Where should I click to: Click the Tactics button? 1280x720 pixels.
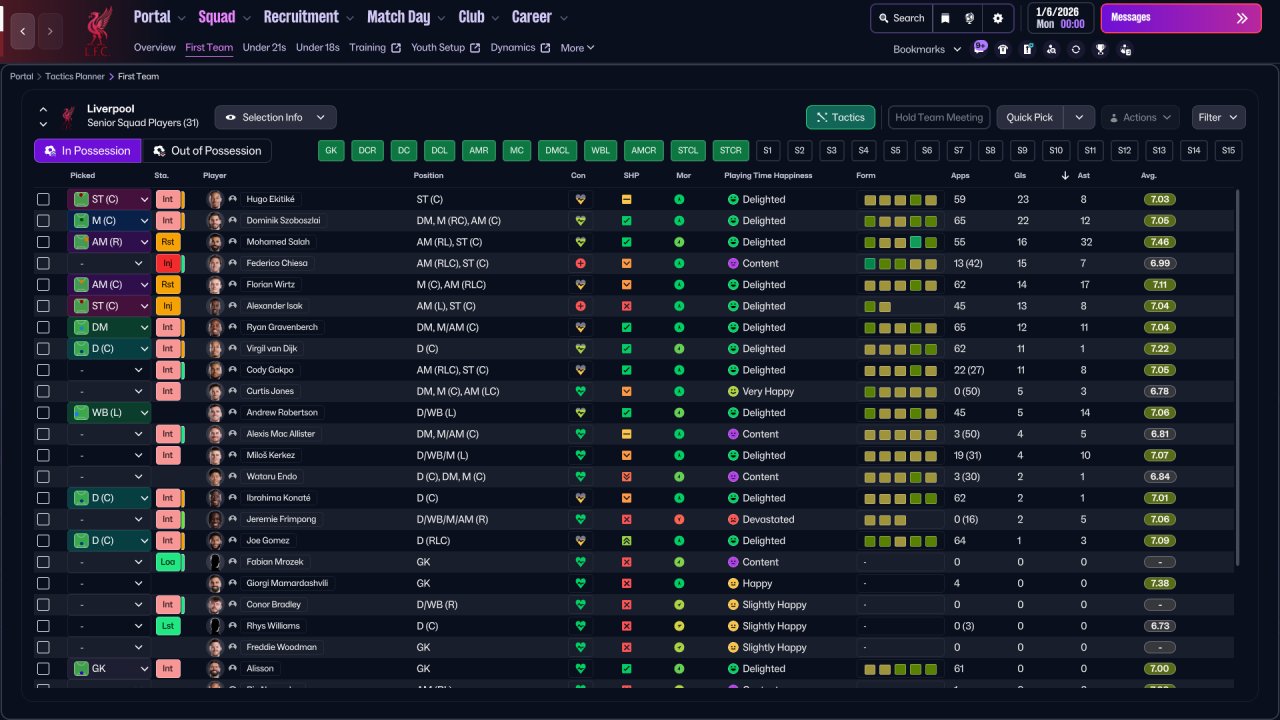[841, 117]
